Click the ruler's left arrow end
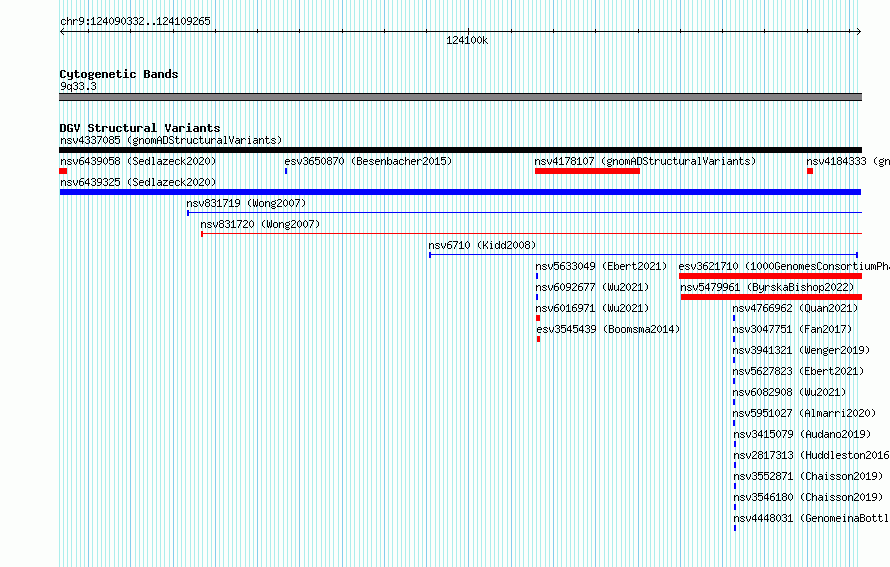890x567 pixels. tap(62, 32)
